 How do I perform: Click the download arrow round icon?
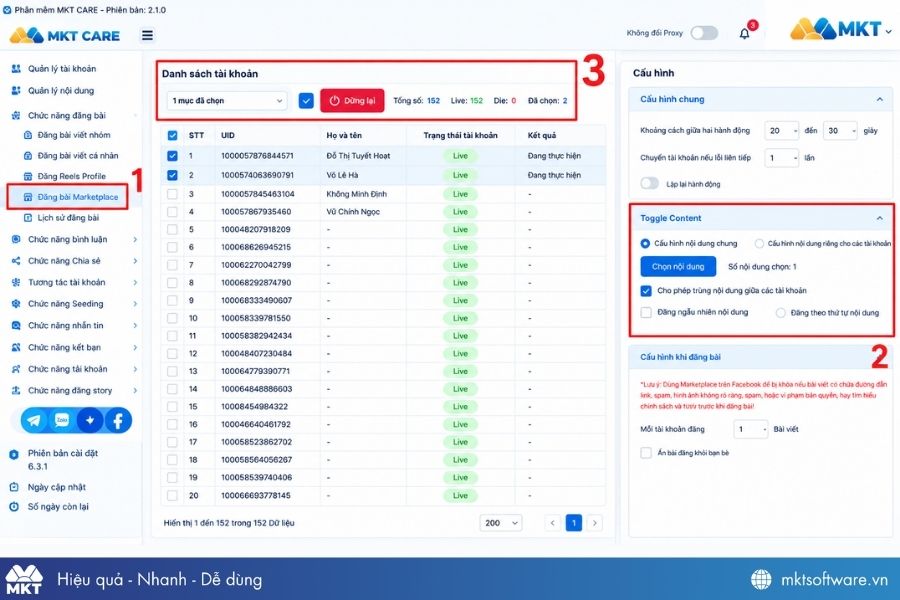[90, 420]
